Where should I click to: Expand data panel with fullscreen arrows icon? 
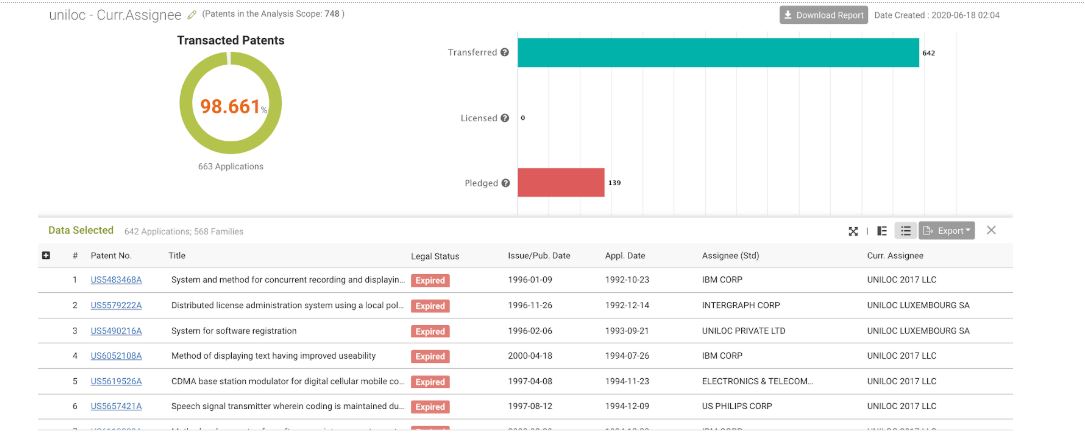853,231
